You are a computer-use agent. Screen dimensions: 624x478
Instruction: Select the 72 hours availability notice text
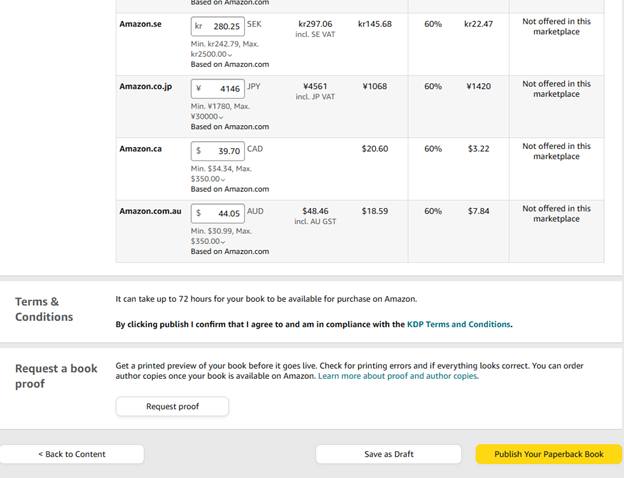point(266,299)
